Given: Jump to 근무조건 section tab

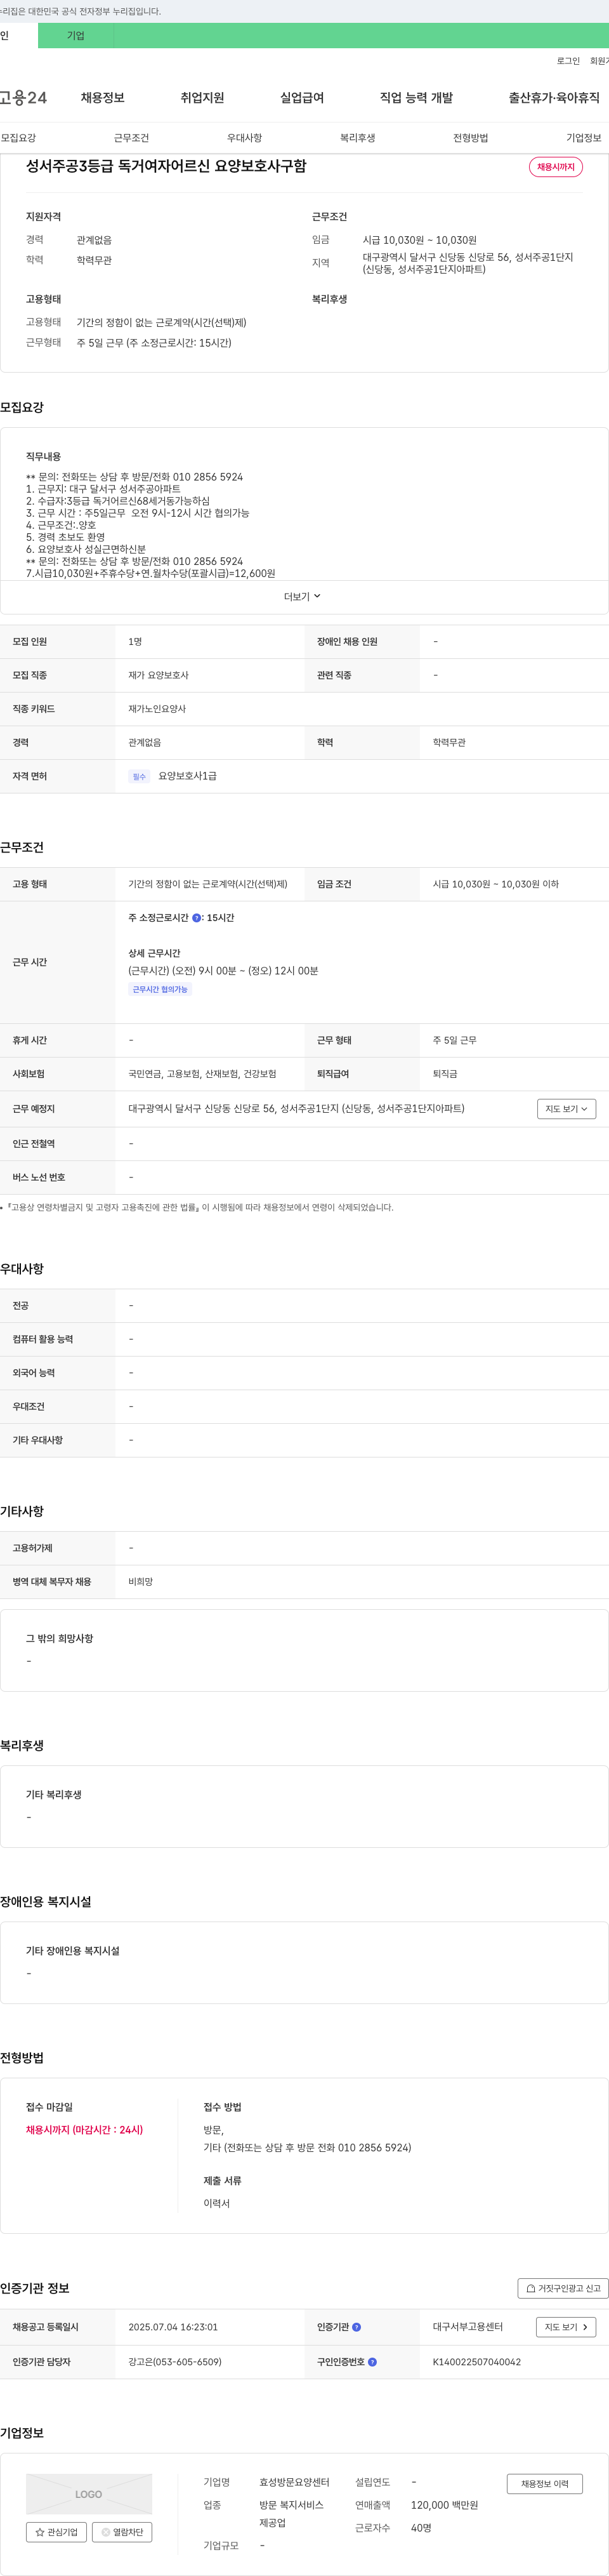Looking at the screenshot, I should click(131, 138).
